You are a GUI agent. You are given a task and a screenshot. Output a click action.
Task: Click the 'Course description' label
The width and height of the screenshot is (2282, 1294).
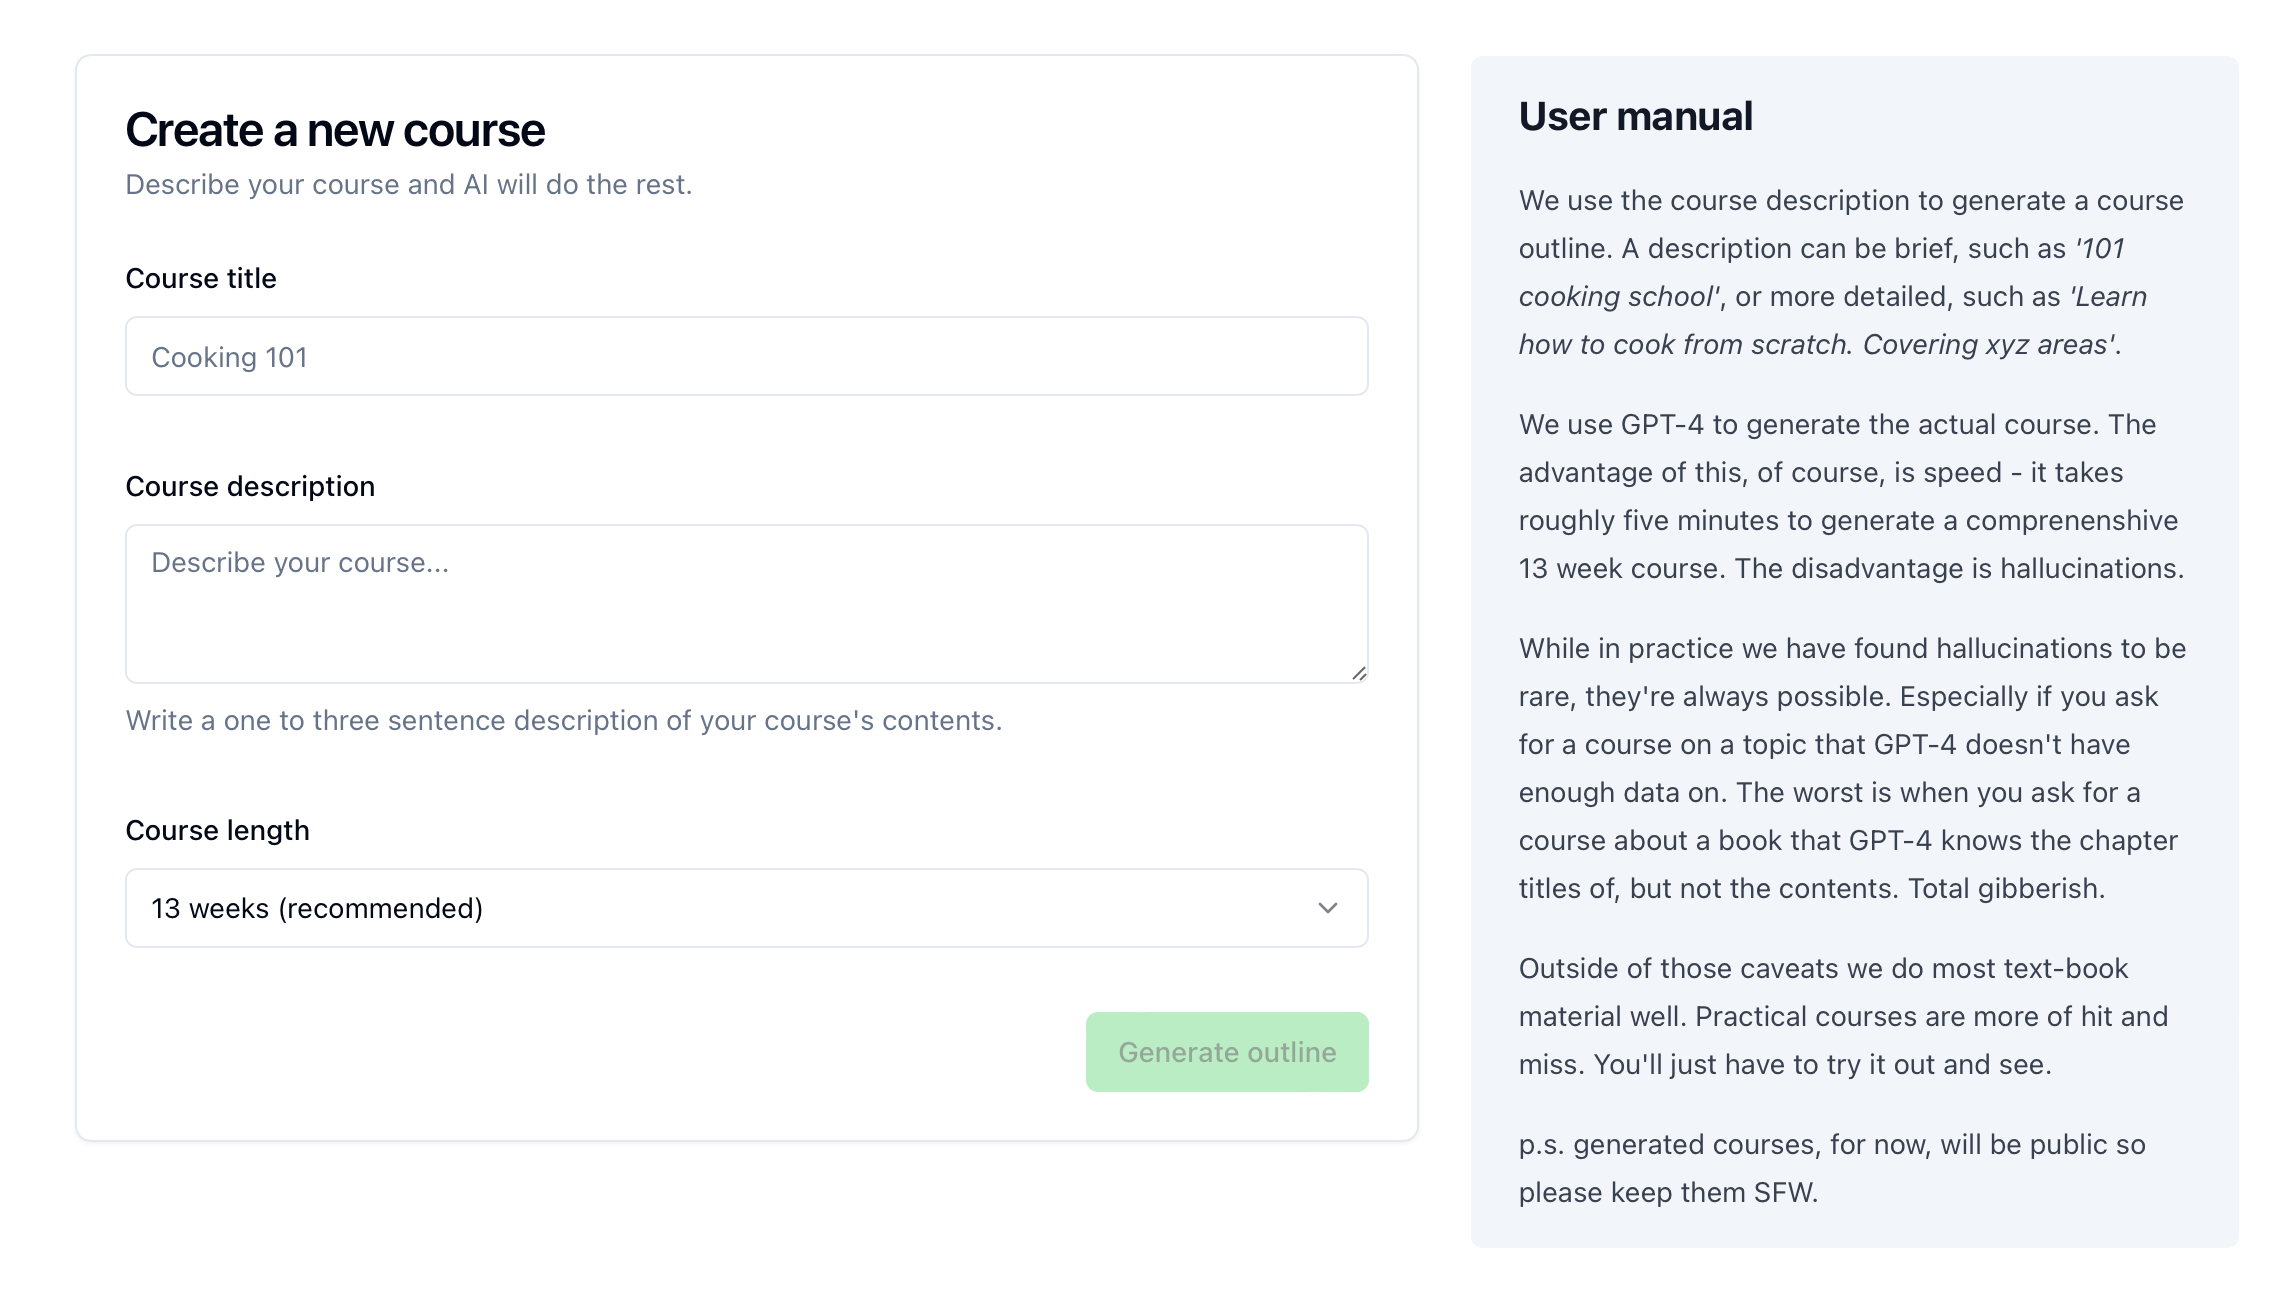tap(250, 486)
